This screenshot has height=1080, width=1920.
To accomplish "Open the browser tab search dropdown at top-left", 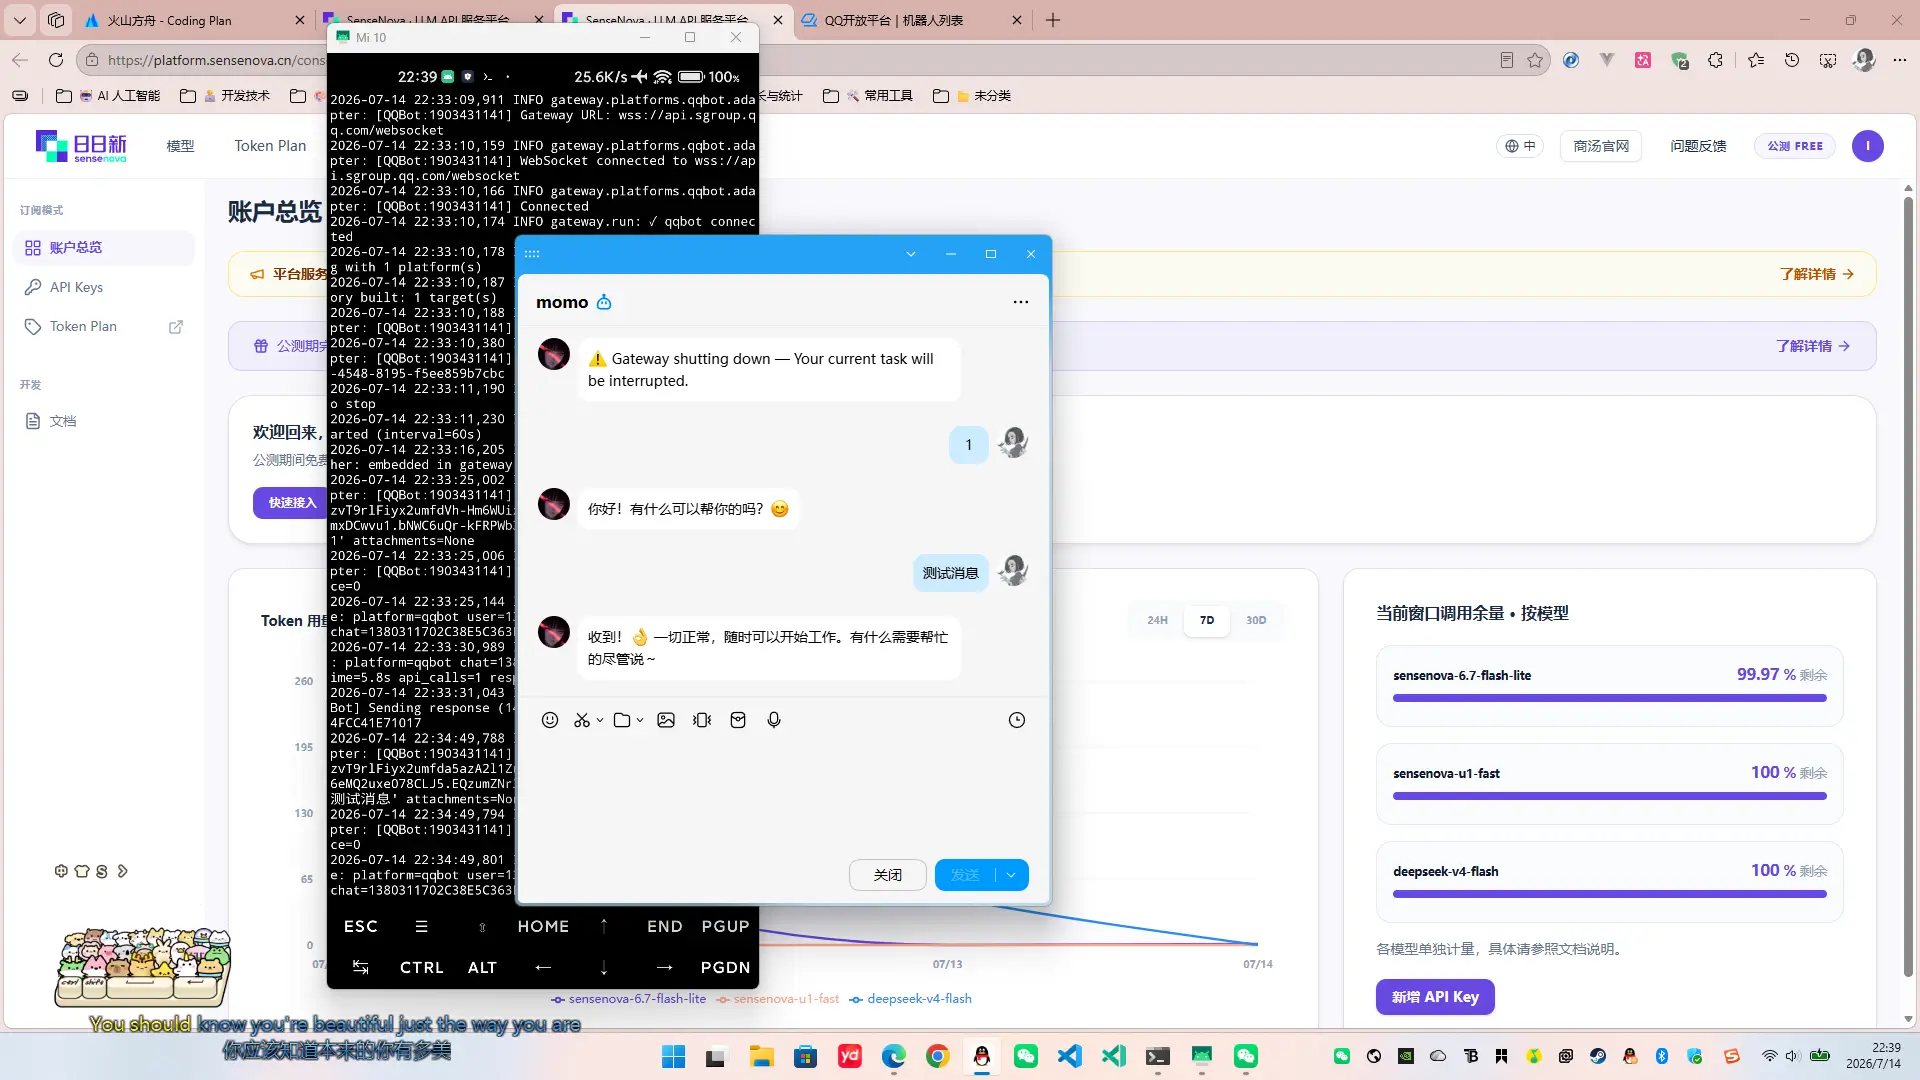I will click(x=20, y=20).
